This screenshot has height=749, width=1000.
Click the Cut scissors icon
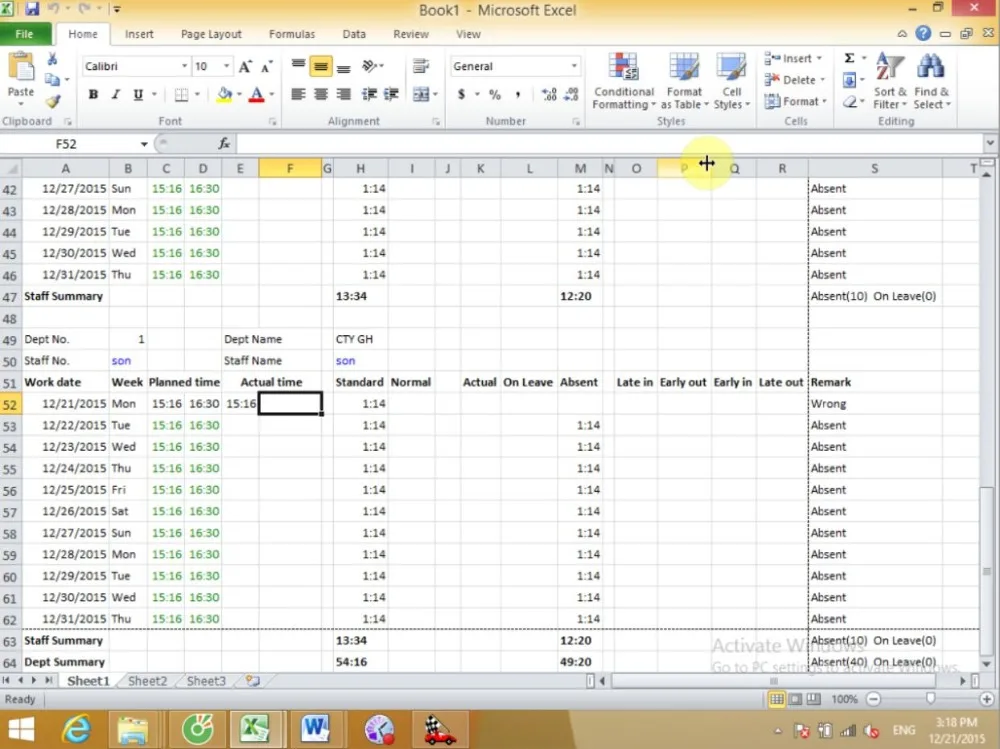[52, 60]
